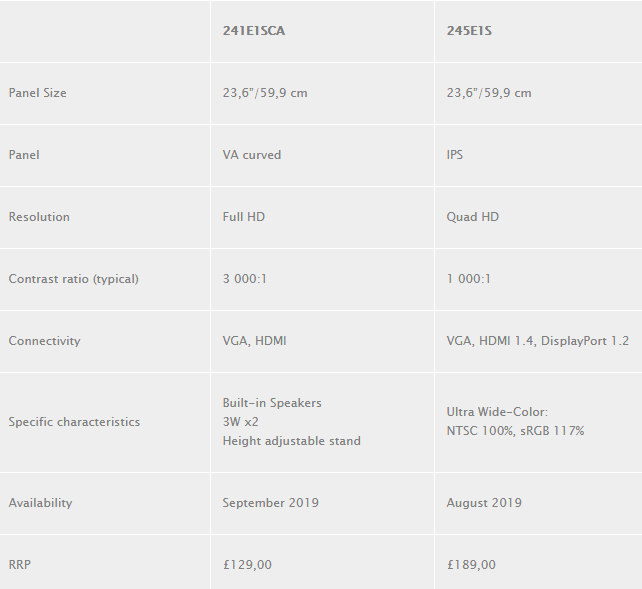
Task: Click the Height adjustable stand text
Action: point(291,441)
